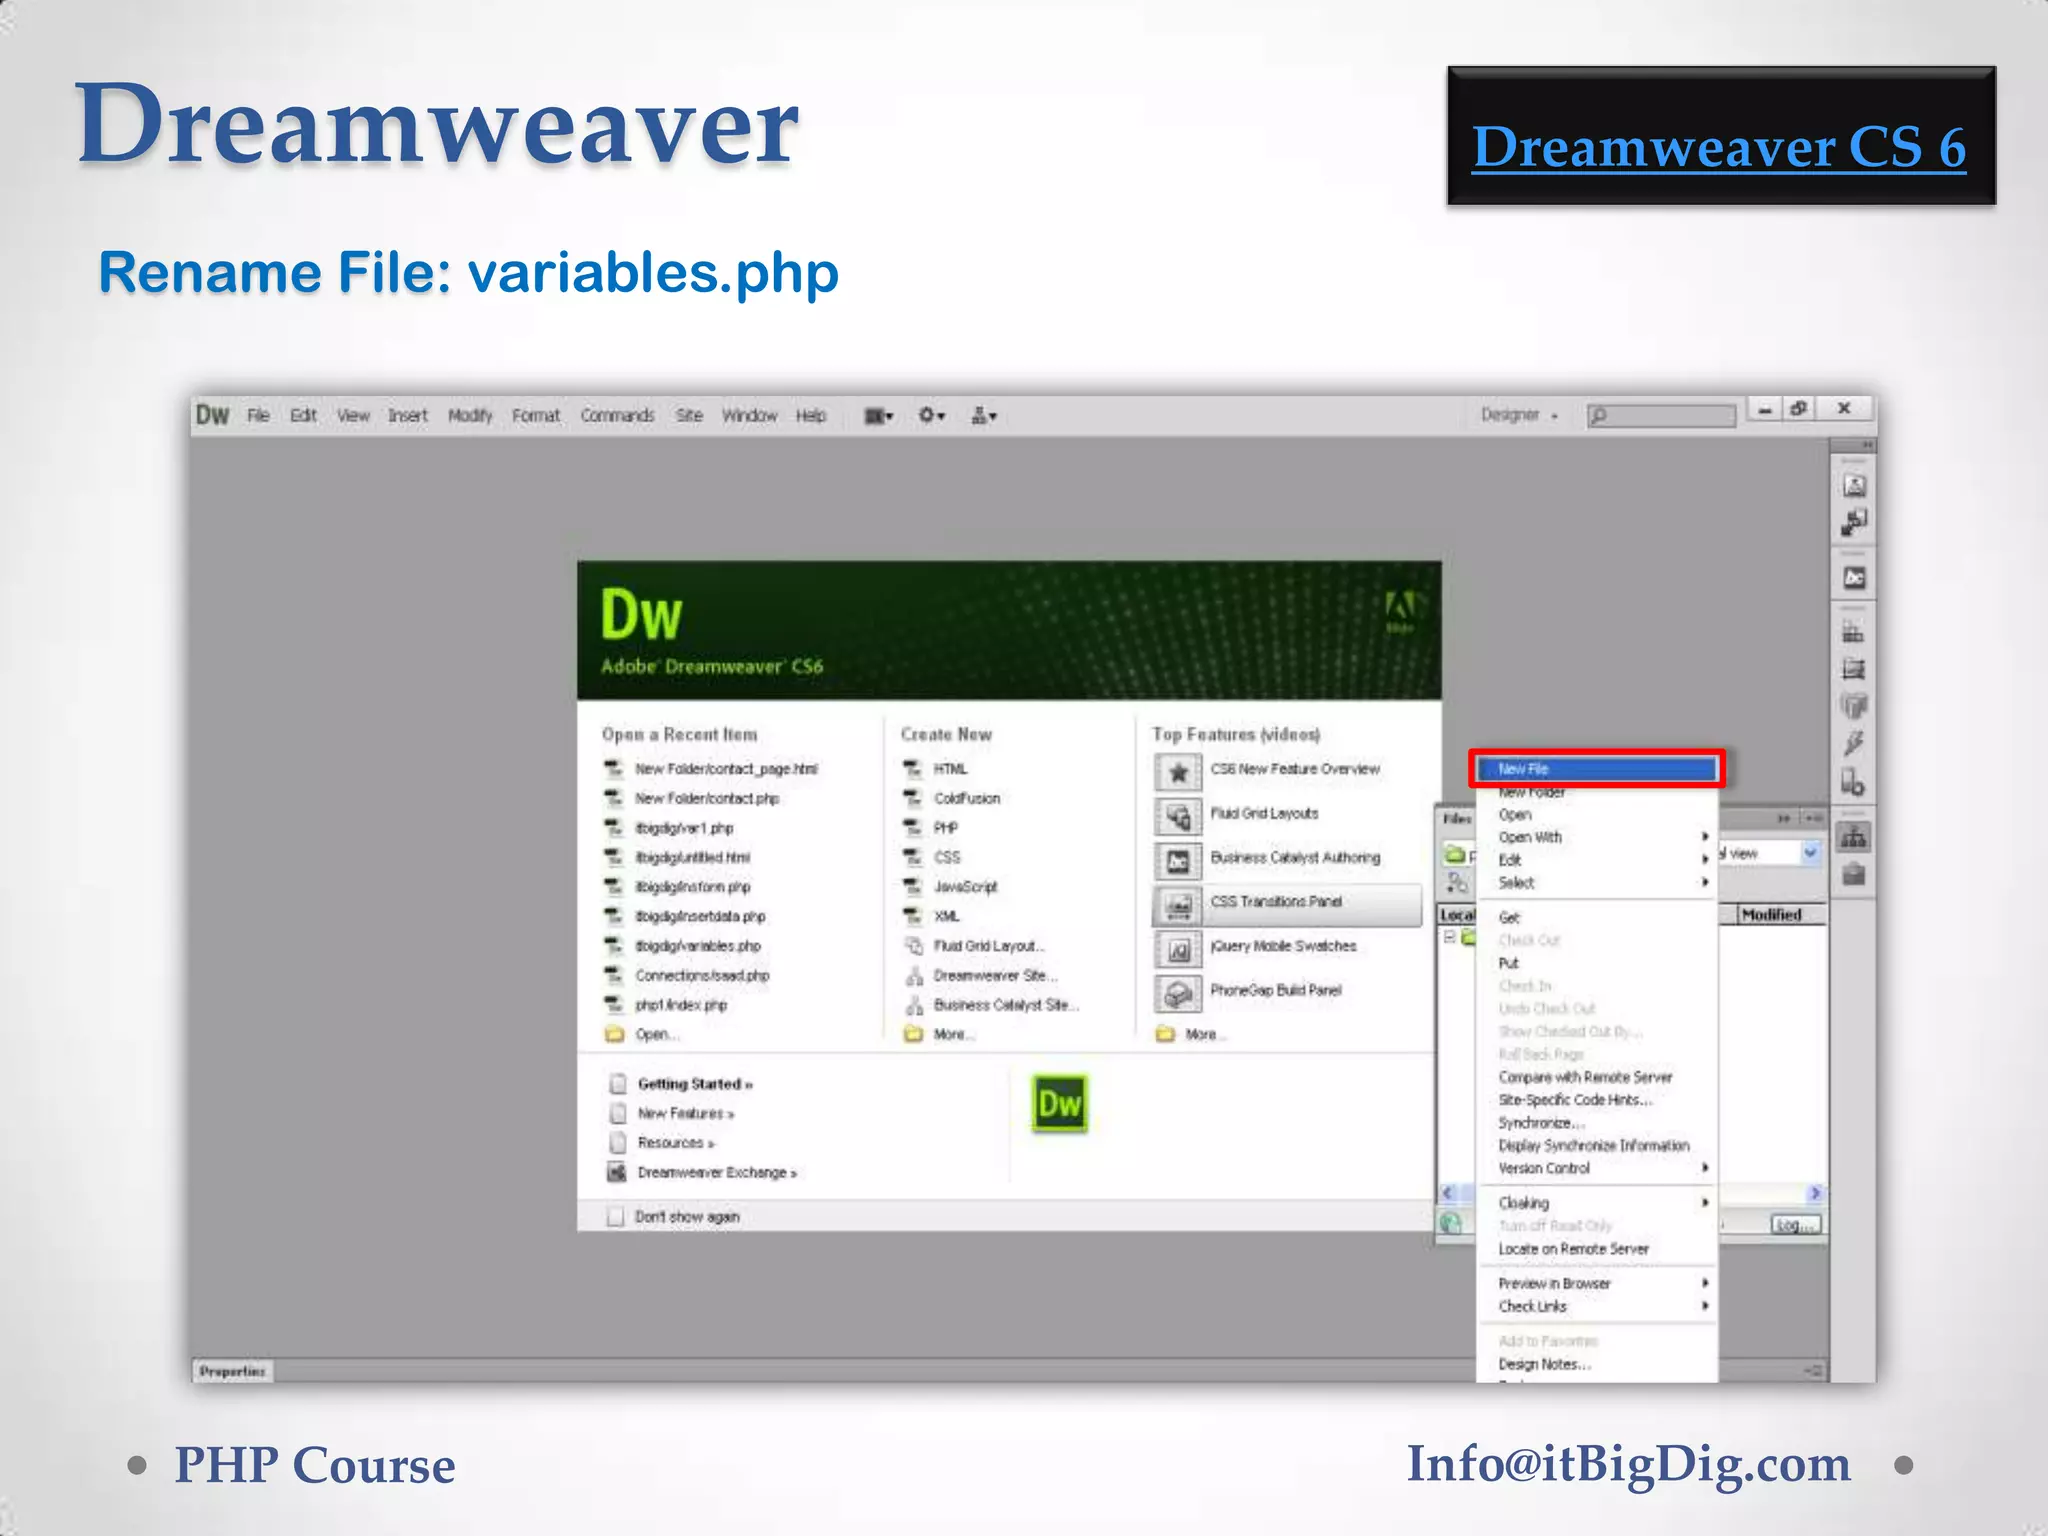Open the Multiscreen preview device icon in dock
The width and height of the screenshot is (2048, 1536).
(x=1853, y=782)
